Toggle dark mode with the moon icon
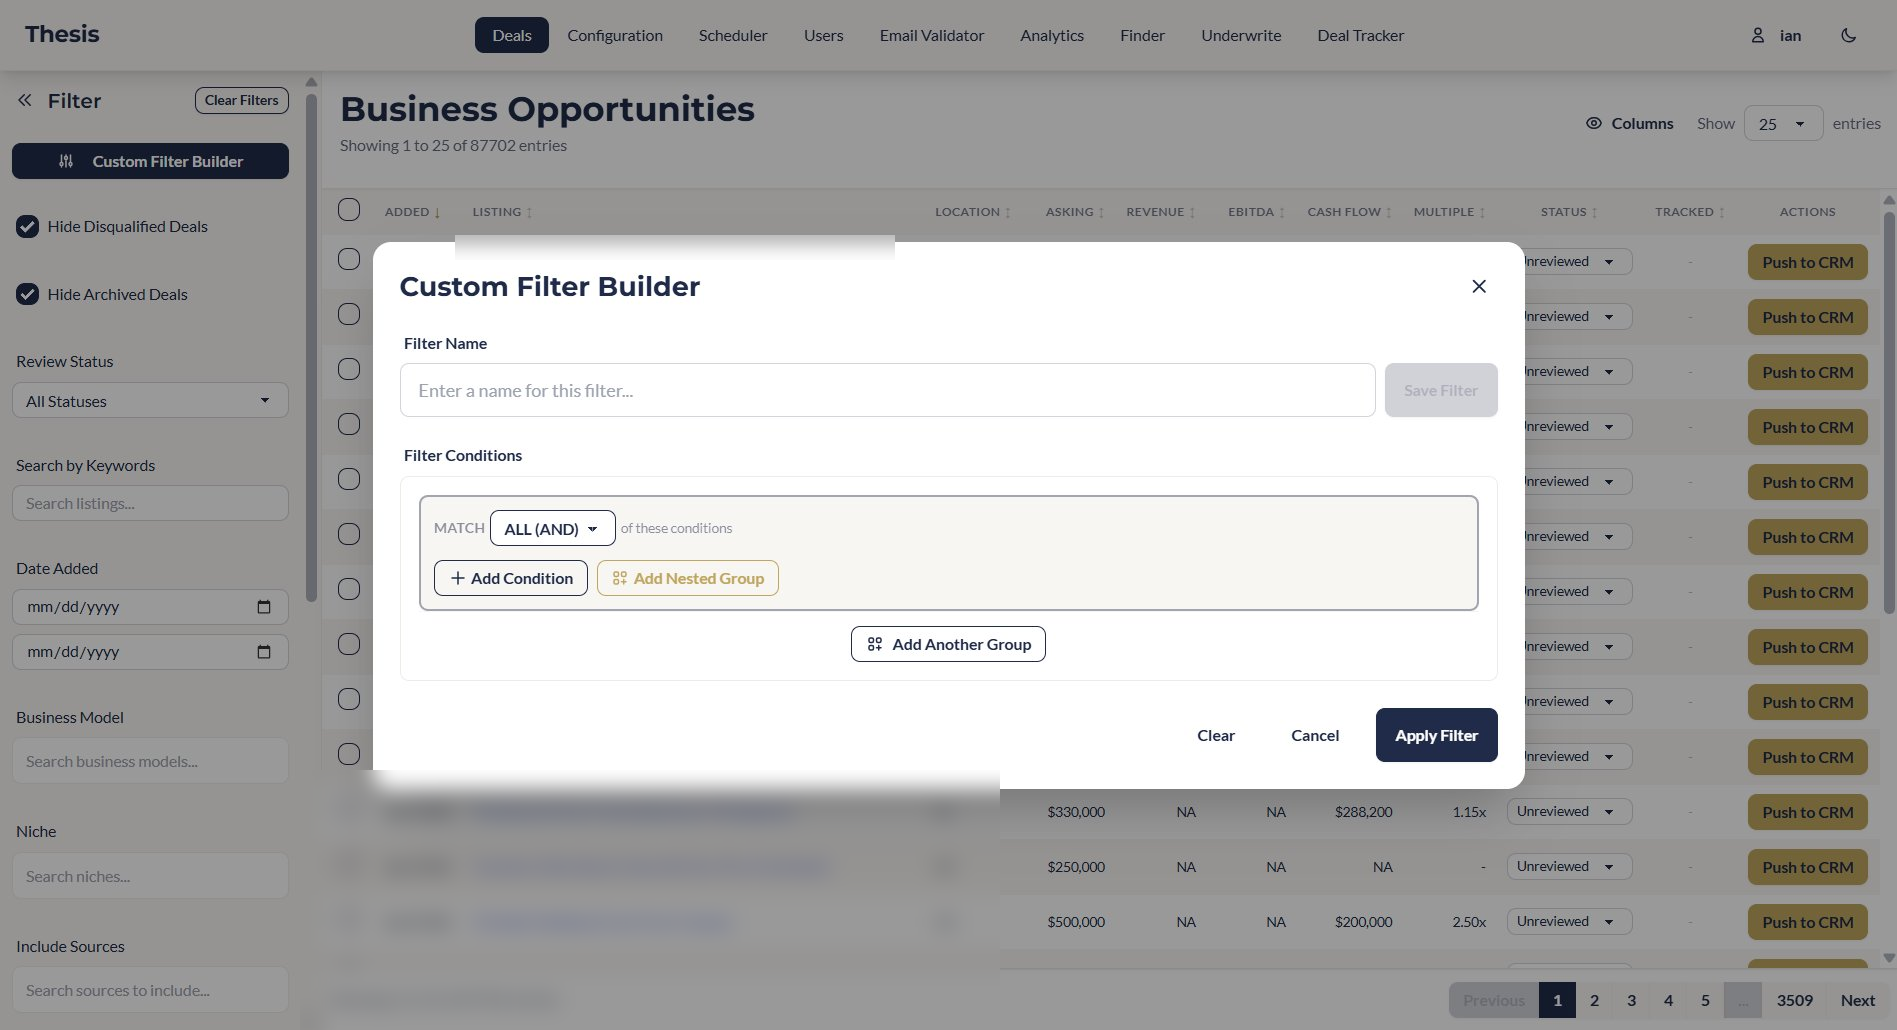The height and width of the screenshot is (1030, 1897). click(1847, 35)
